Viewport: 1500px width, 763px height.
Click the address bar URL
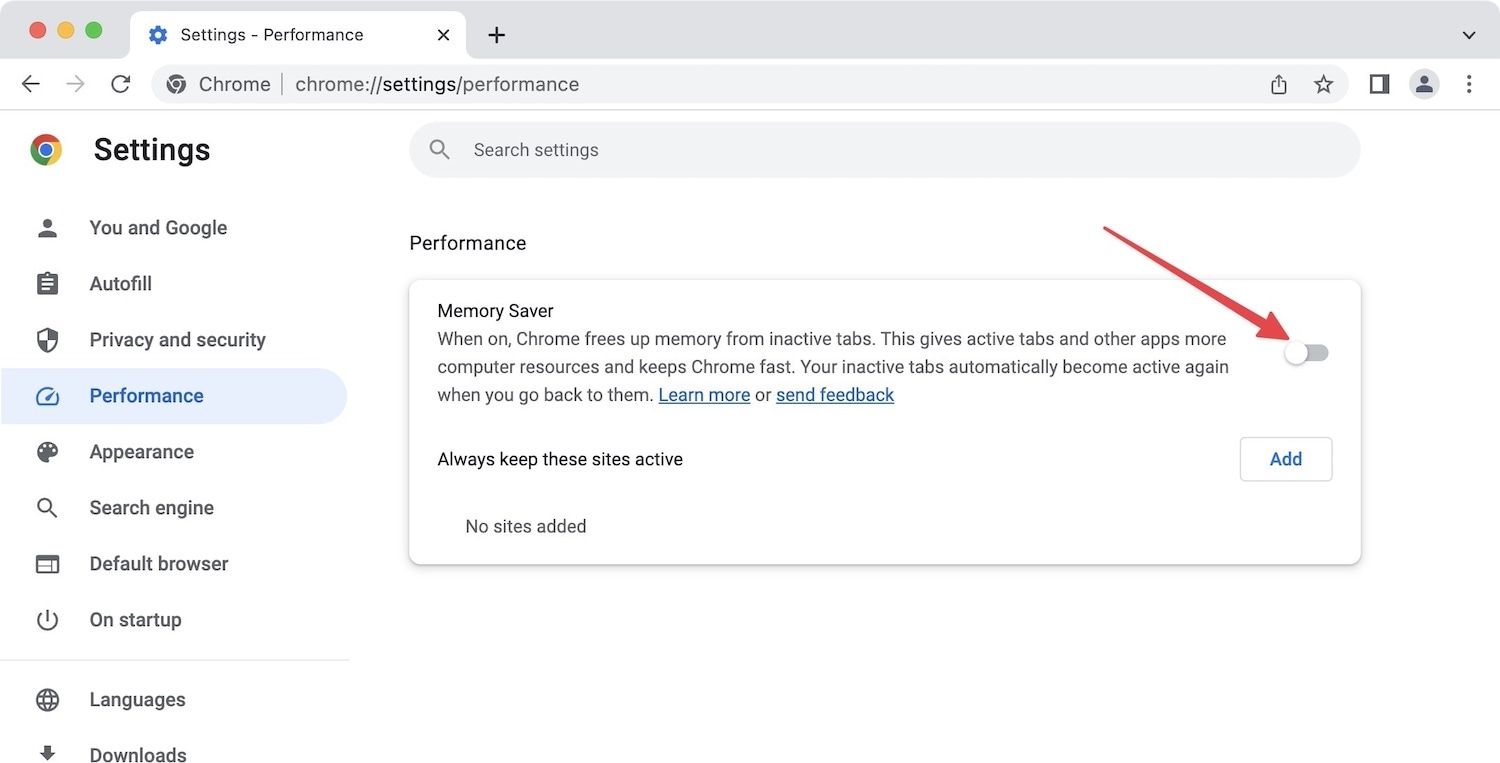coord(437,84)
